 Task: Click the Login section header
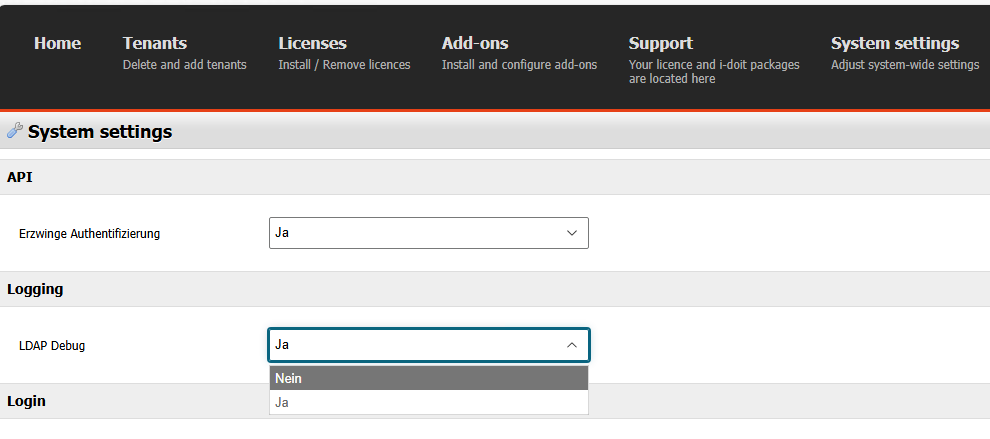[x=26, y=400]
